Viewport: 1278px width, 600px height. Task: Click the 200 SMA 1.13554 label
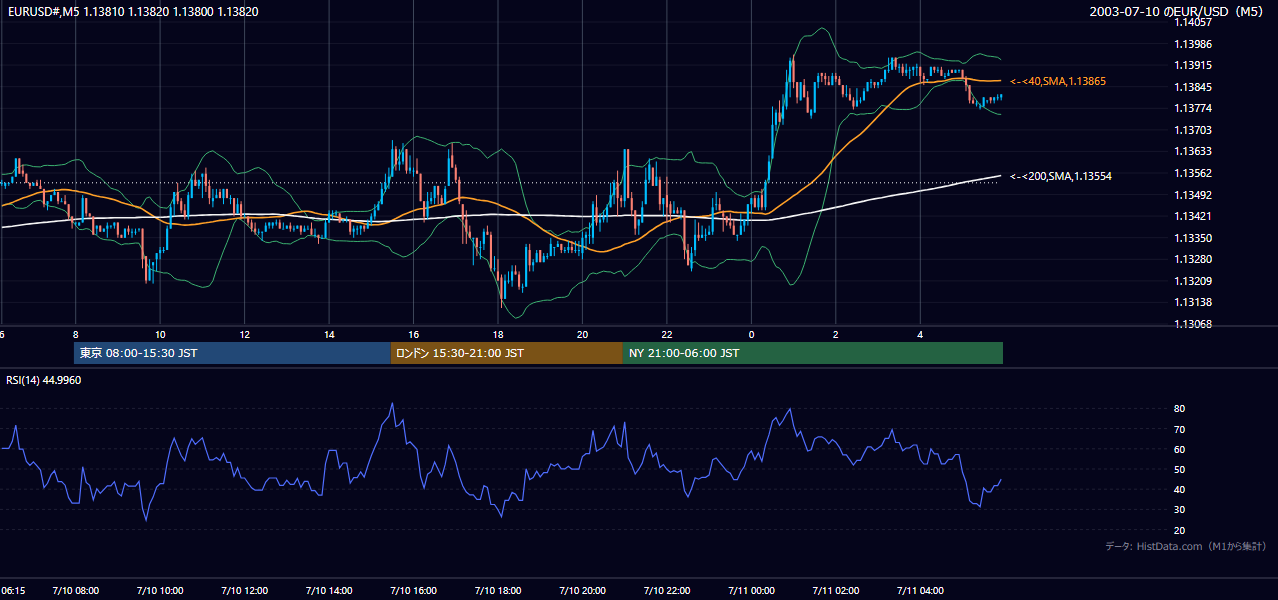pyautogui.click(x=1061, y=176)
